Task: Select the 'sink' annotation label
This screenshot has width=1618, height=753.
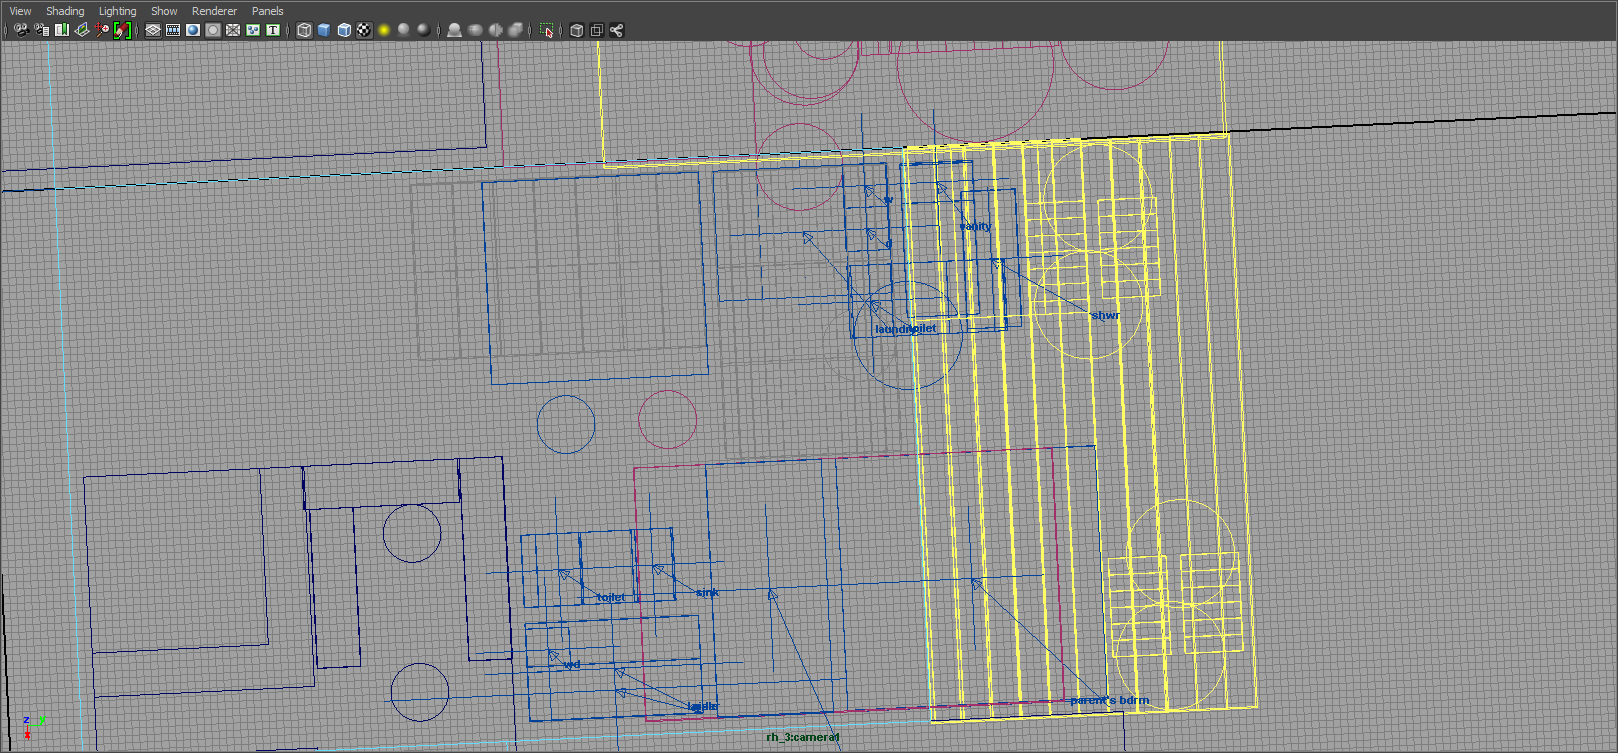Action: 707,592
